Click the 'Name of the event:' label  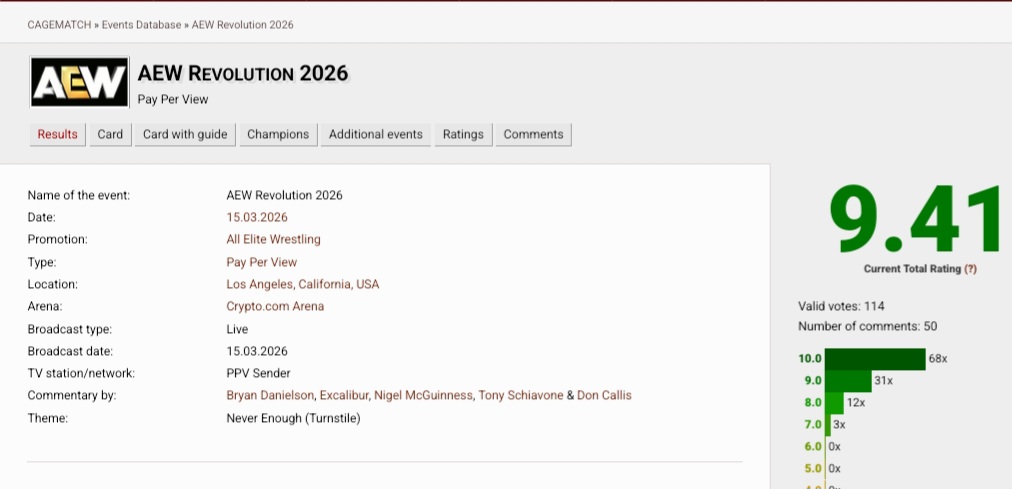79,195
